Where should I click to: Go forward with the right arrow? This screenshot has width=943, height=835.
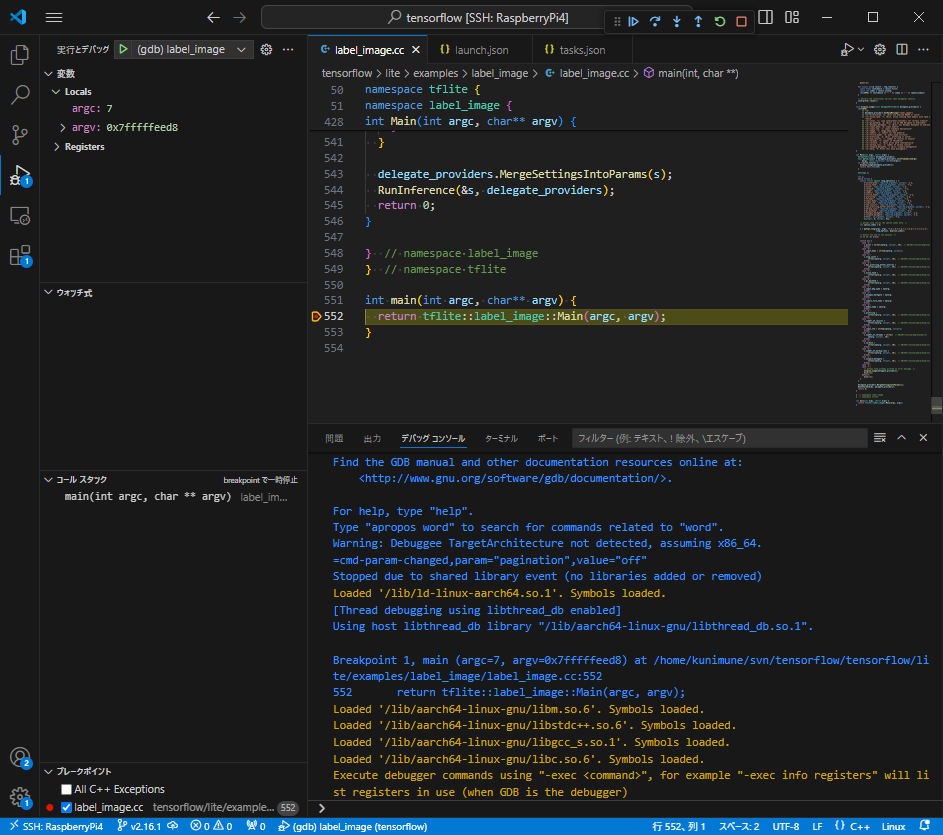click(239, 17)
